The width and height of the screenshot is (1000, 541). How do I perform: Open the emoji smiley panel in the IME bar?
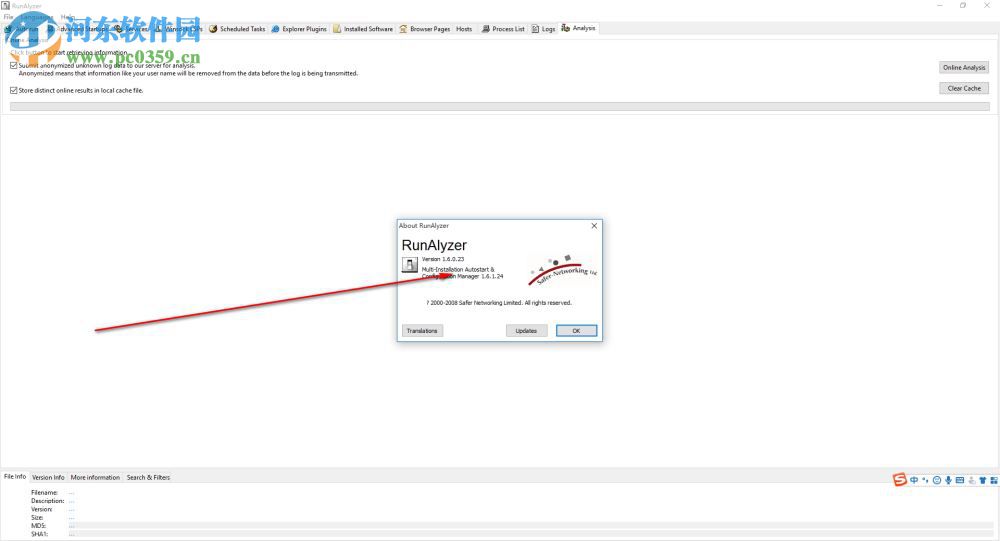click(x=937, y=480)
